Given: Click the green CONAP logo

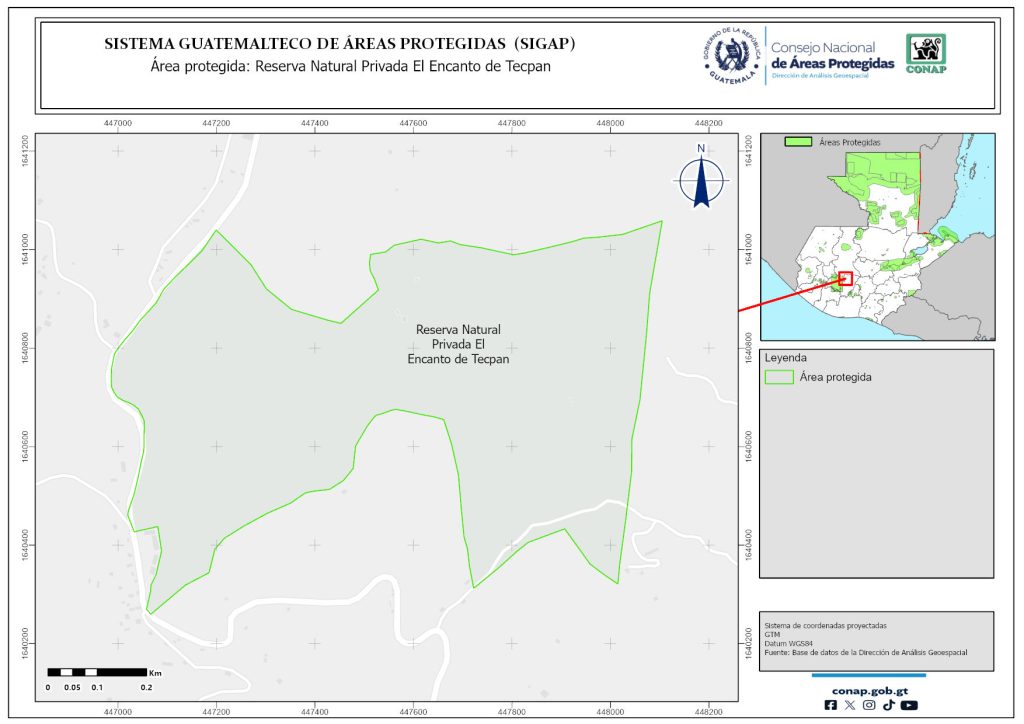Looking at the screenshot, I should (x=925, y=54).
